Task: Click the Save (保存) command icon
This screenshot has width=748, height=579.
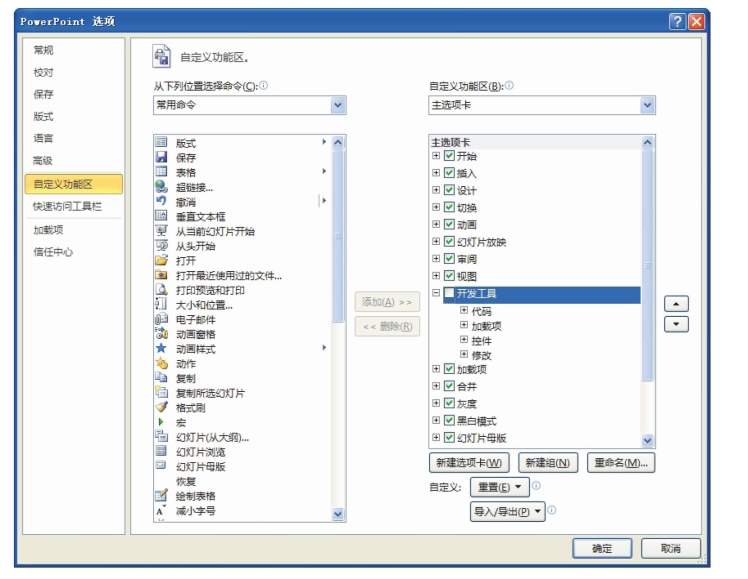Action: coord(162,157)
